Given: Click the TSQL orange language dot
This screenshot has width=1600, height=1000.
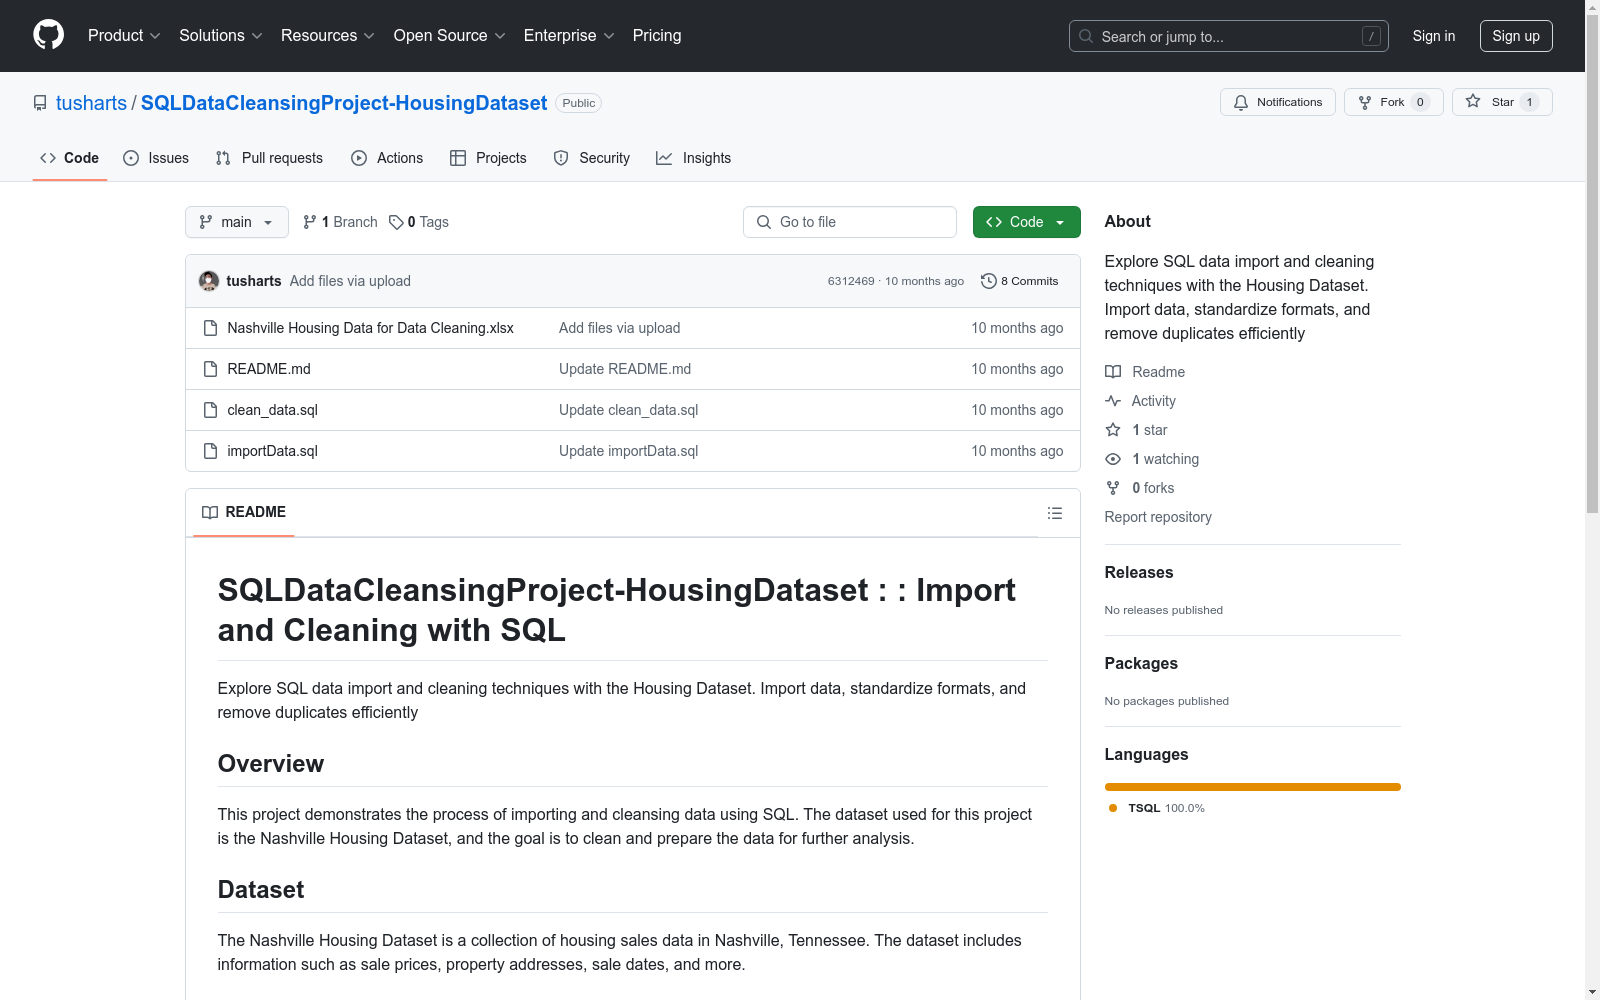Looking at the screenshot, I should click(x=1113, y=808).
